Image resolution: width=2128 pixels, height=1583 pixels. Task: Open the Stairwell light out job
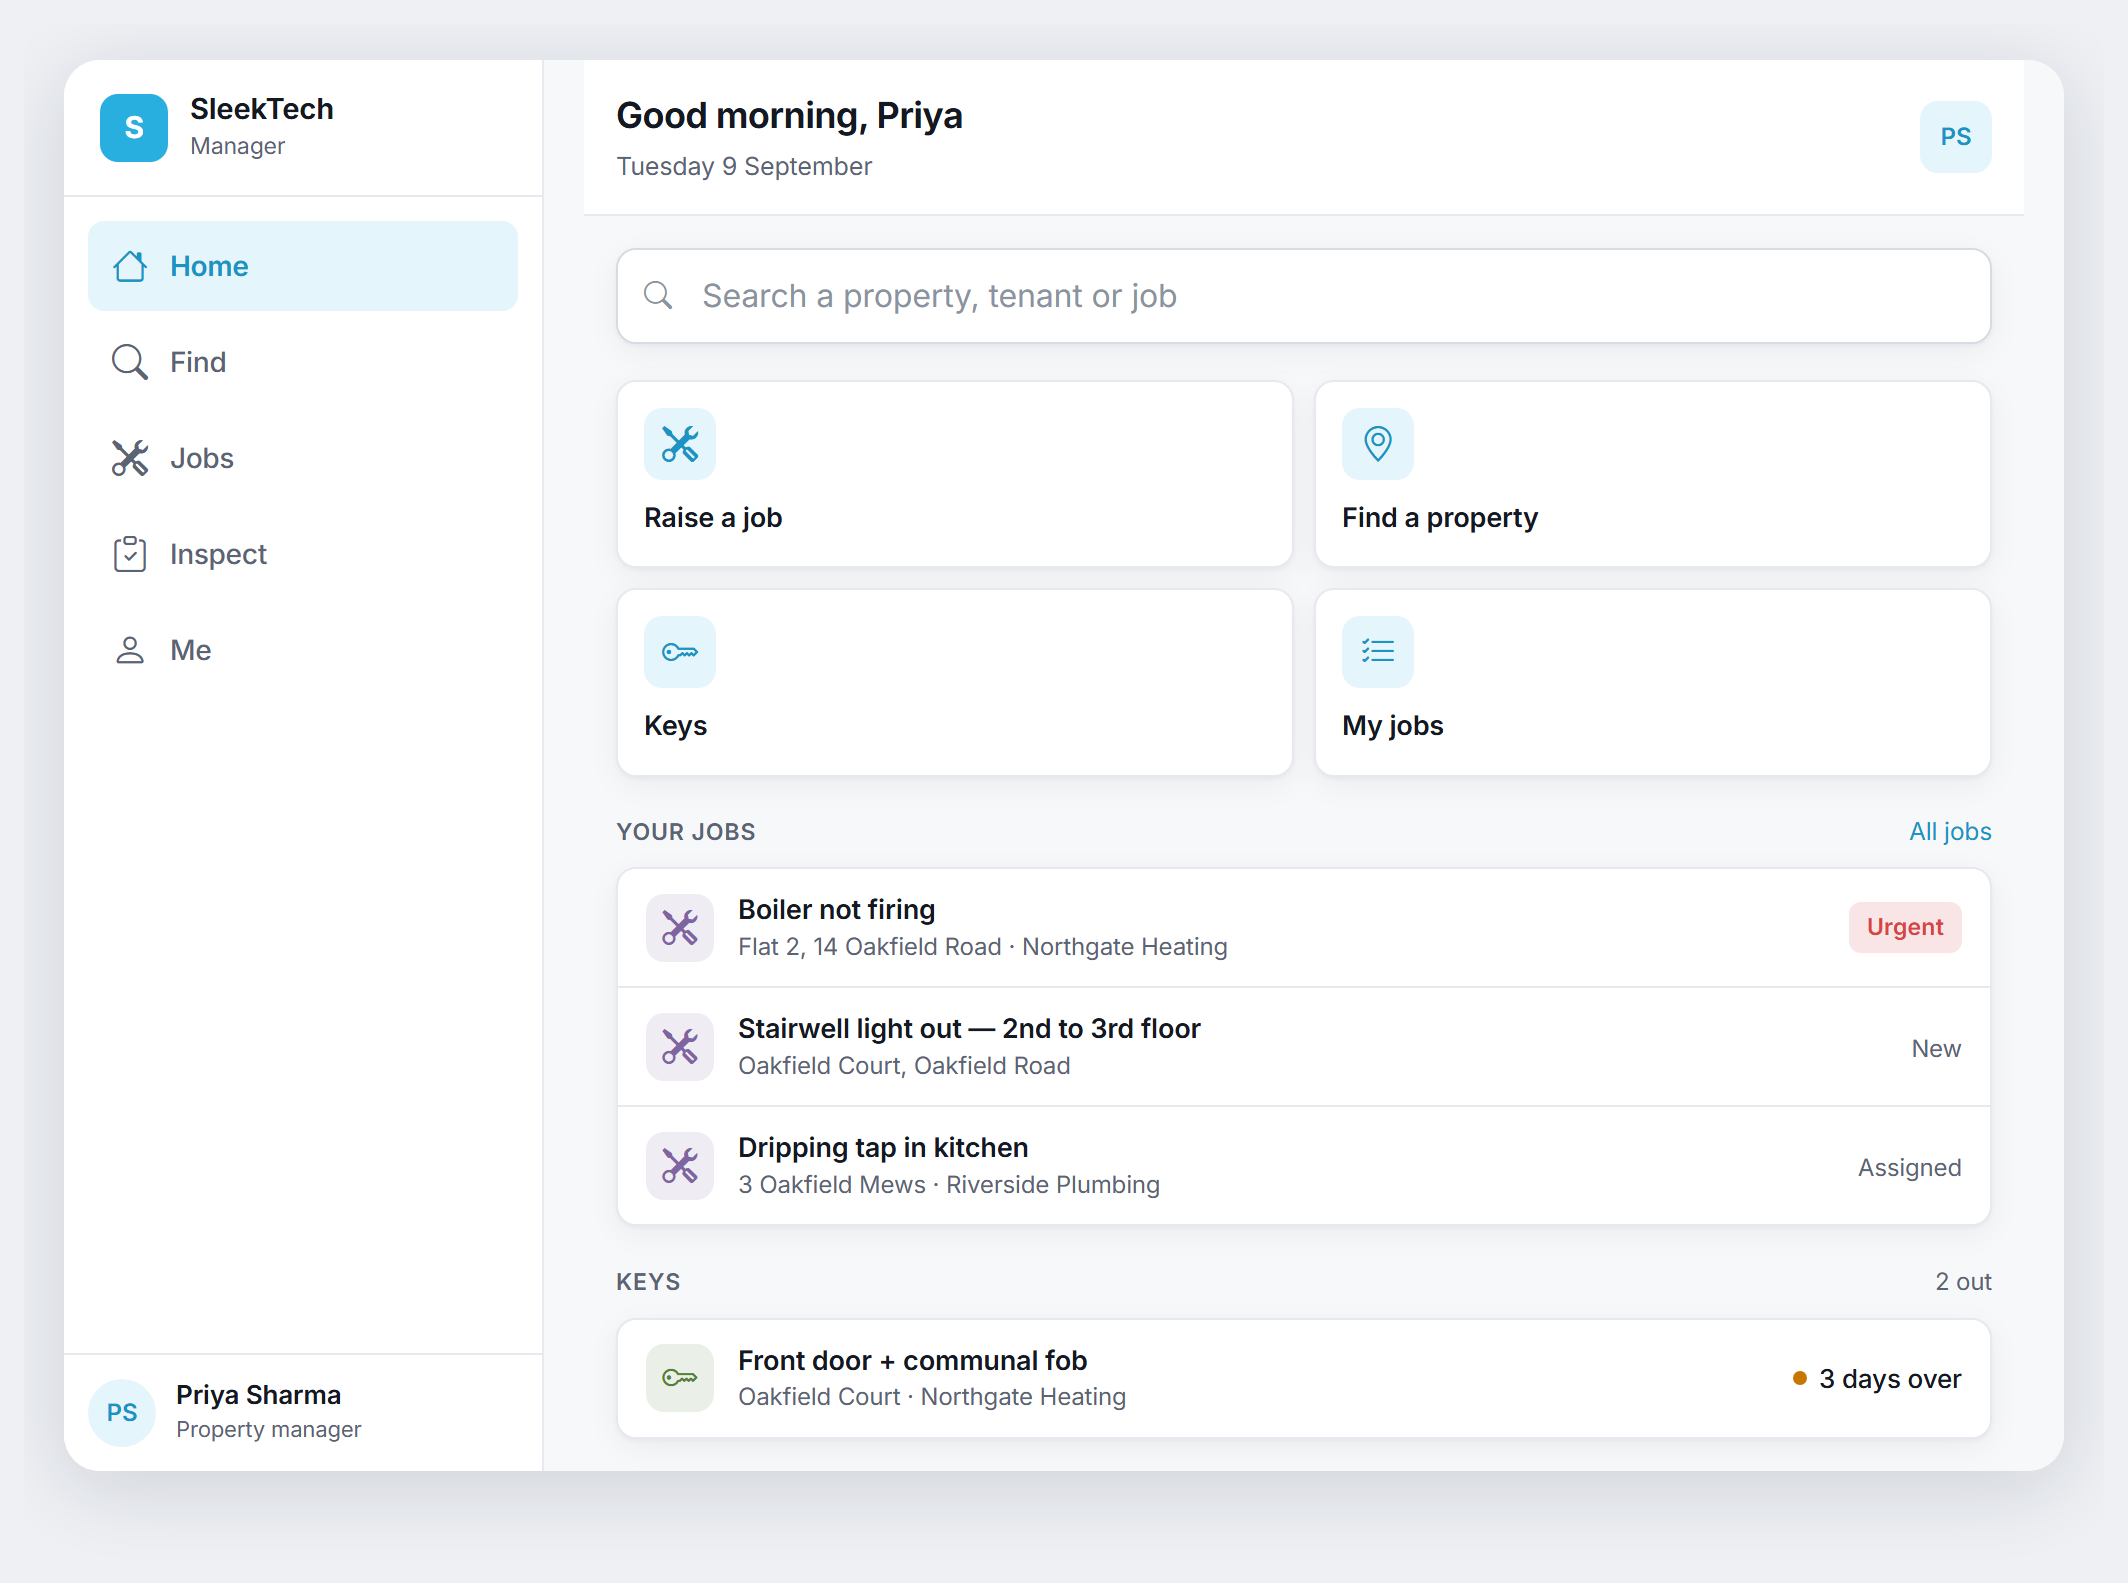tap(1304, 1047)
